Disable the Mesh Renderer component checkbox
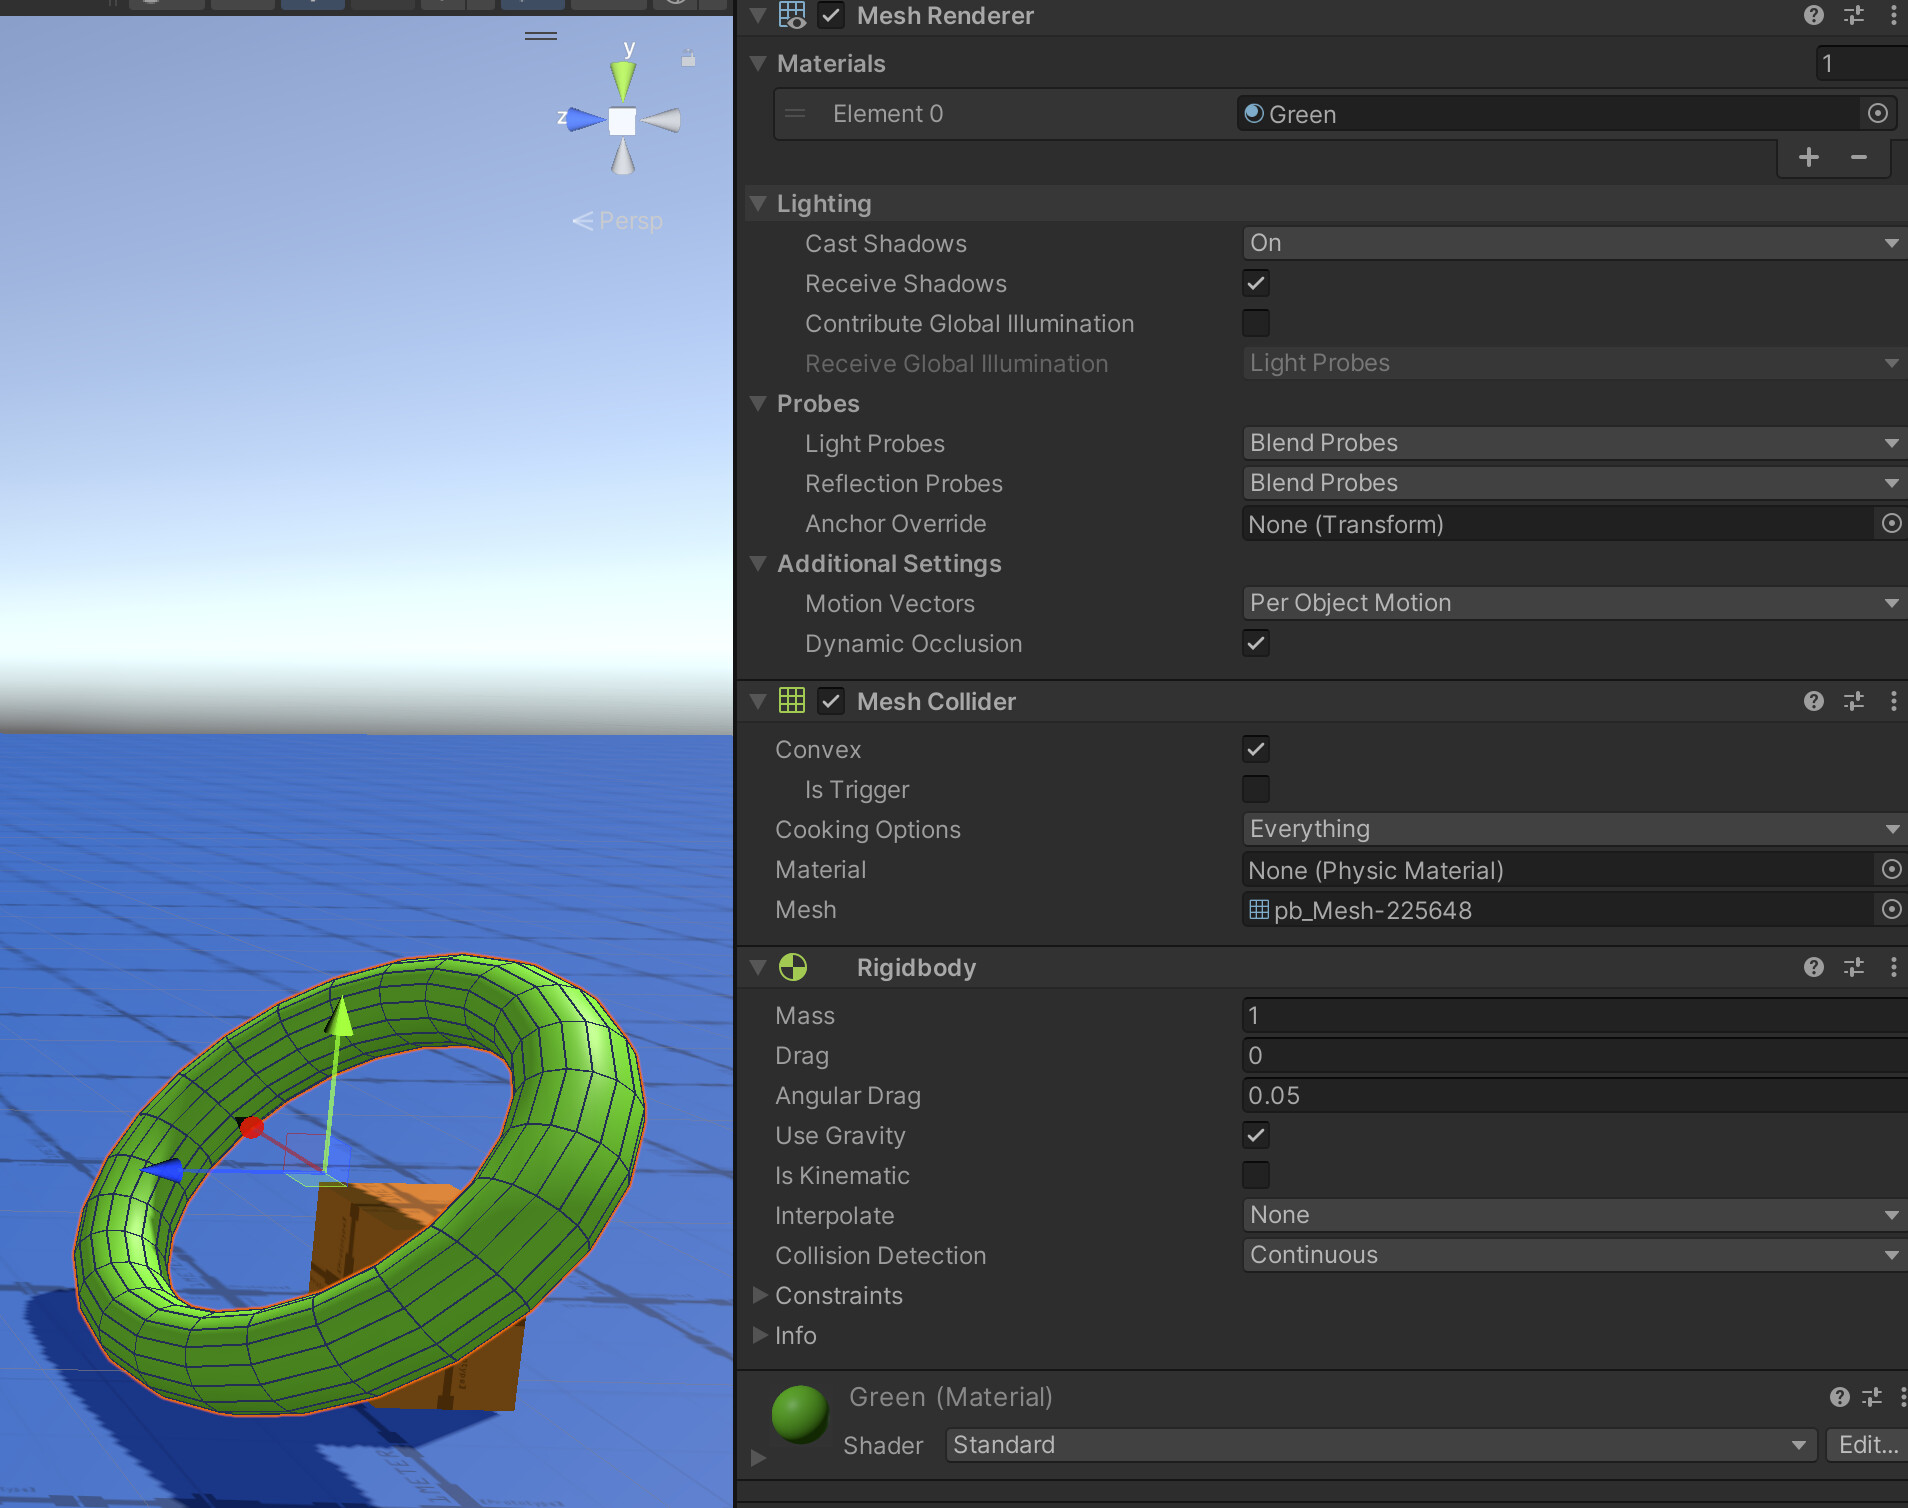 [832, 15]
